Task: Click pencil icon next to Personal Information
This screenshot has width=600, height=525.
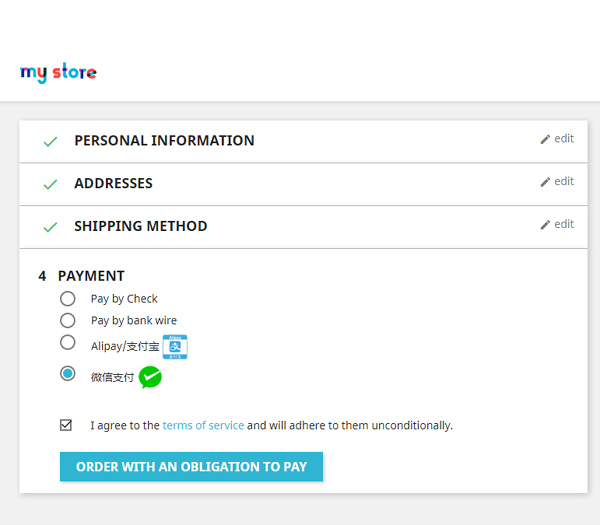Action: coord(545,139)
